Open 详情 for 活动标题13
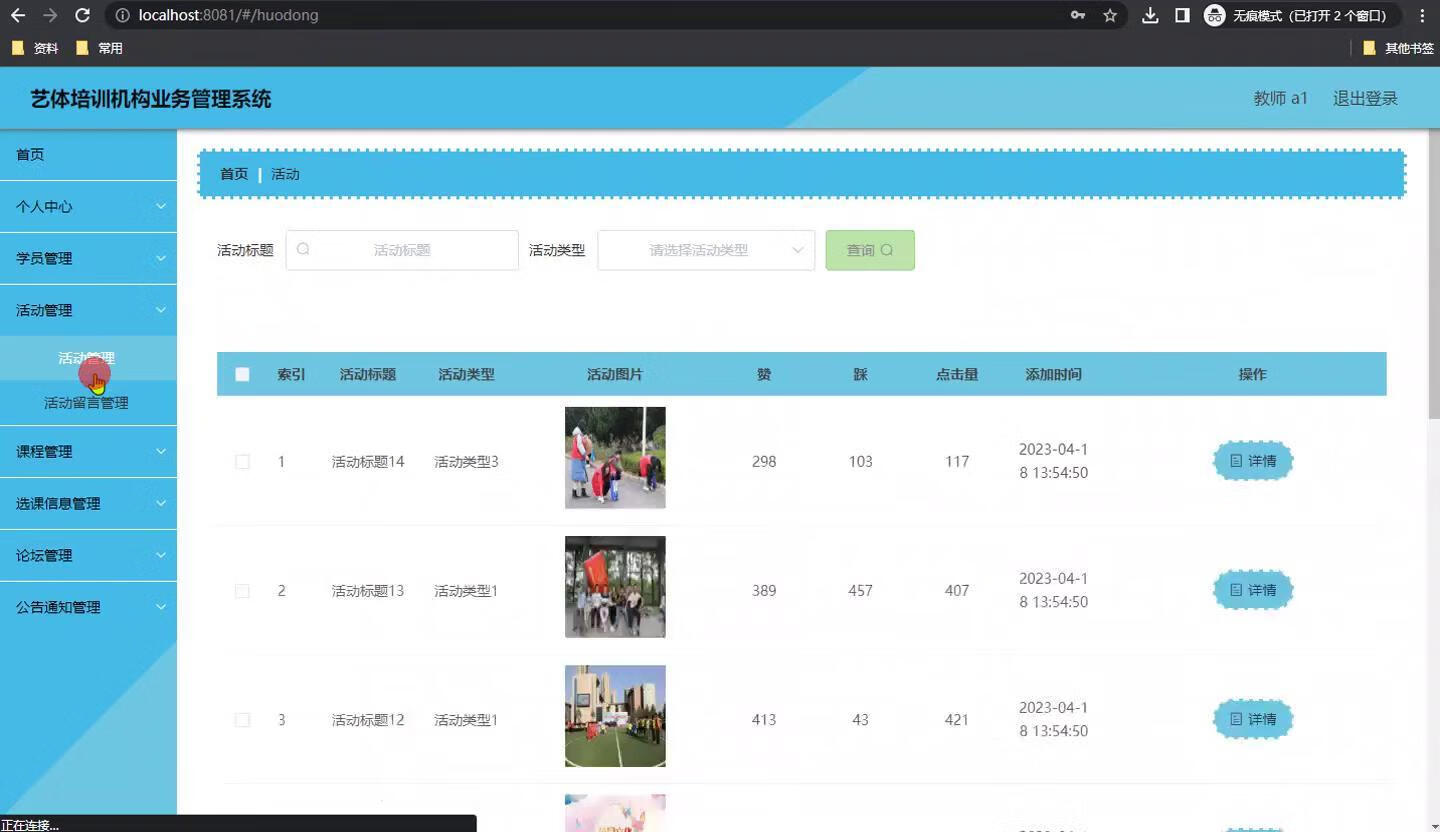This screenshot has height=832, width=1440. [x=1253, y=590]
